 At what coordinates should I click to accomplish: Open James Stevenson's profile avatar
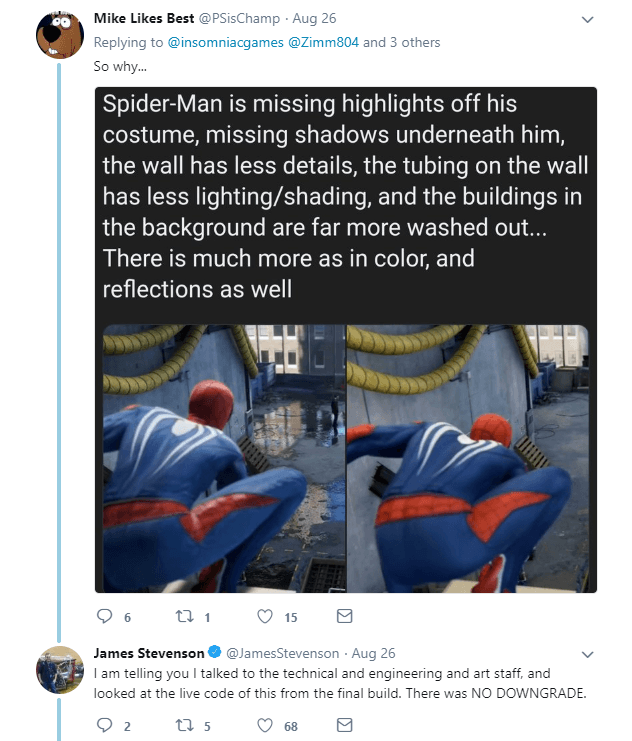tap(57, 670)
